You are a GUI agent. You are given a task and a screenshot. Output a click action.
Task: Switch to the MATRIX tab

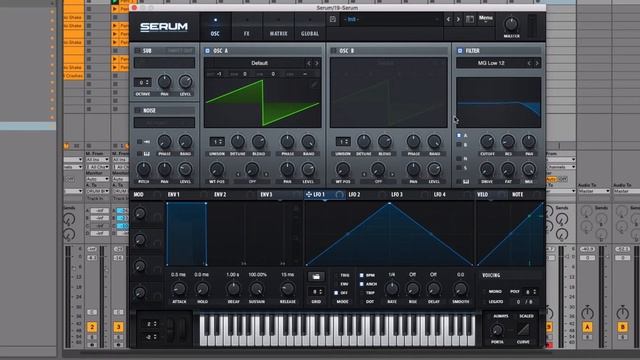[x=278, y=27]
